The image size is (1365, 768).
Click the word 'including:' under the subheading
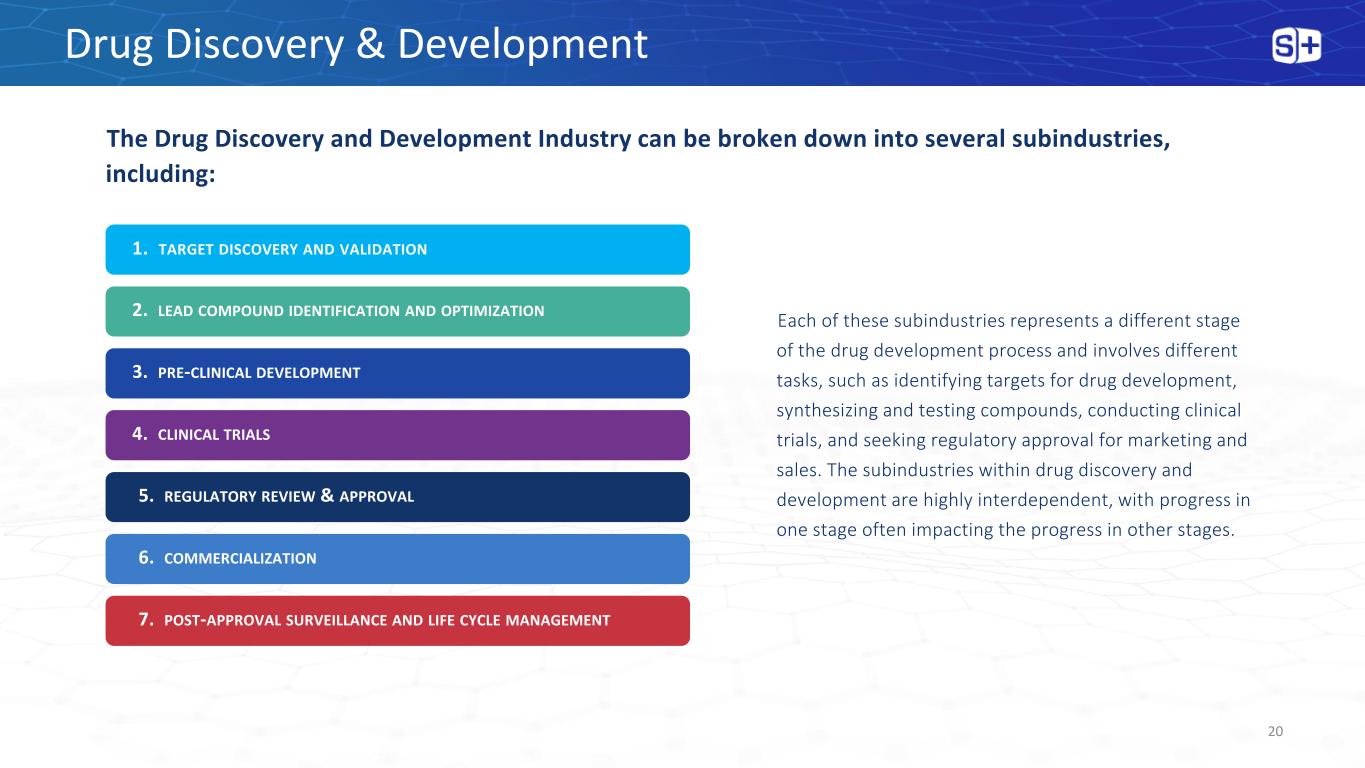[x=160, y=174]
